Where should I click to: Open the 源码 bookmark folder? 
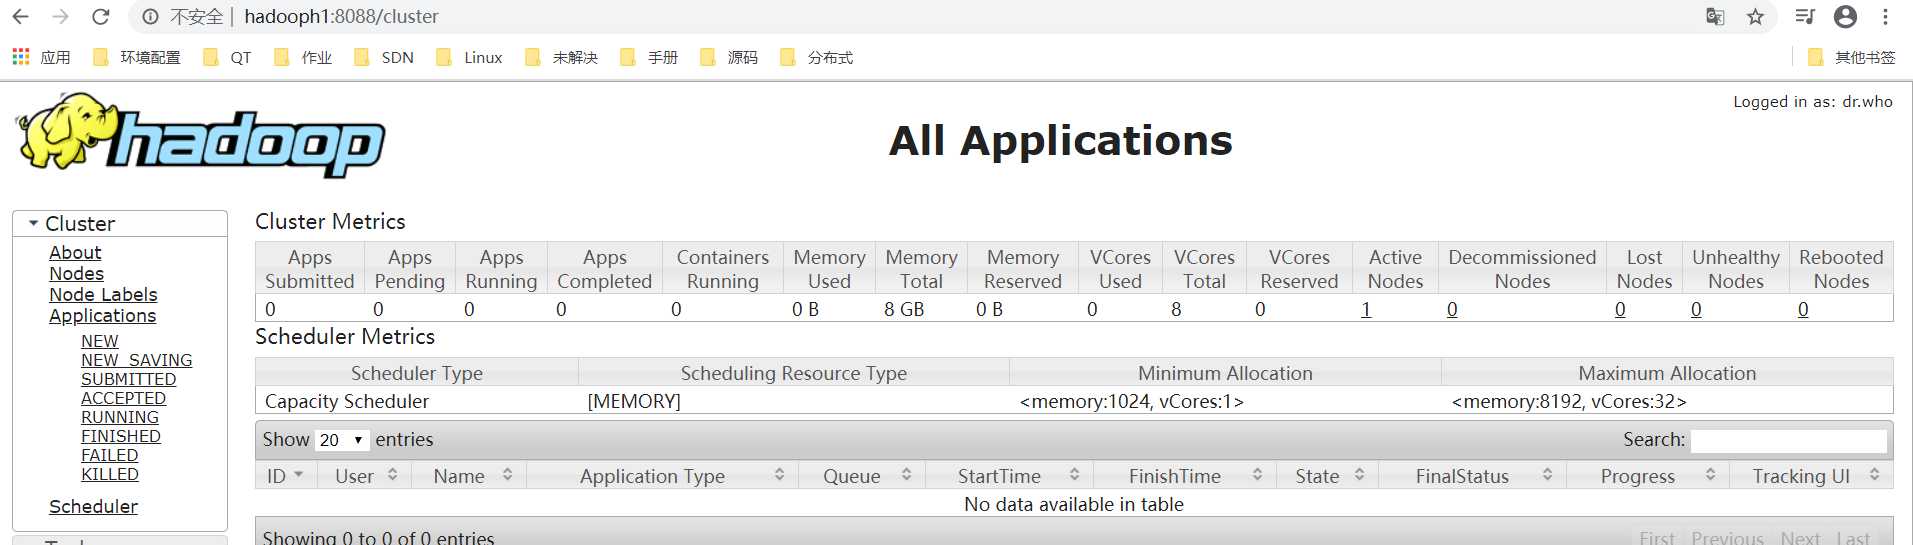729,57
